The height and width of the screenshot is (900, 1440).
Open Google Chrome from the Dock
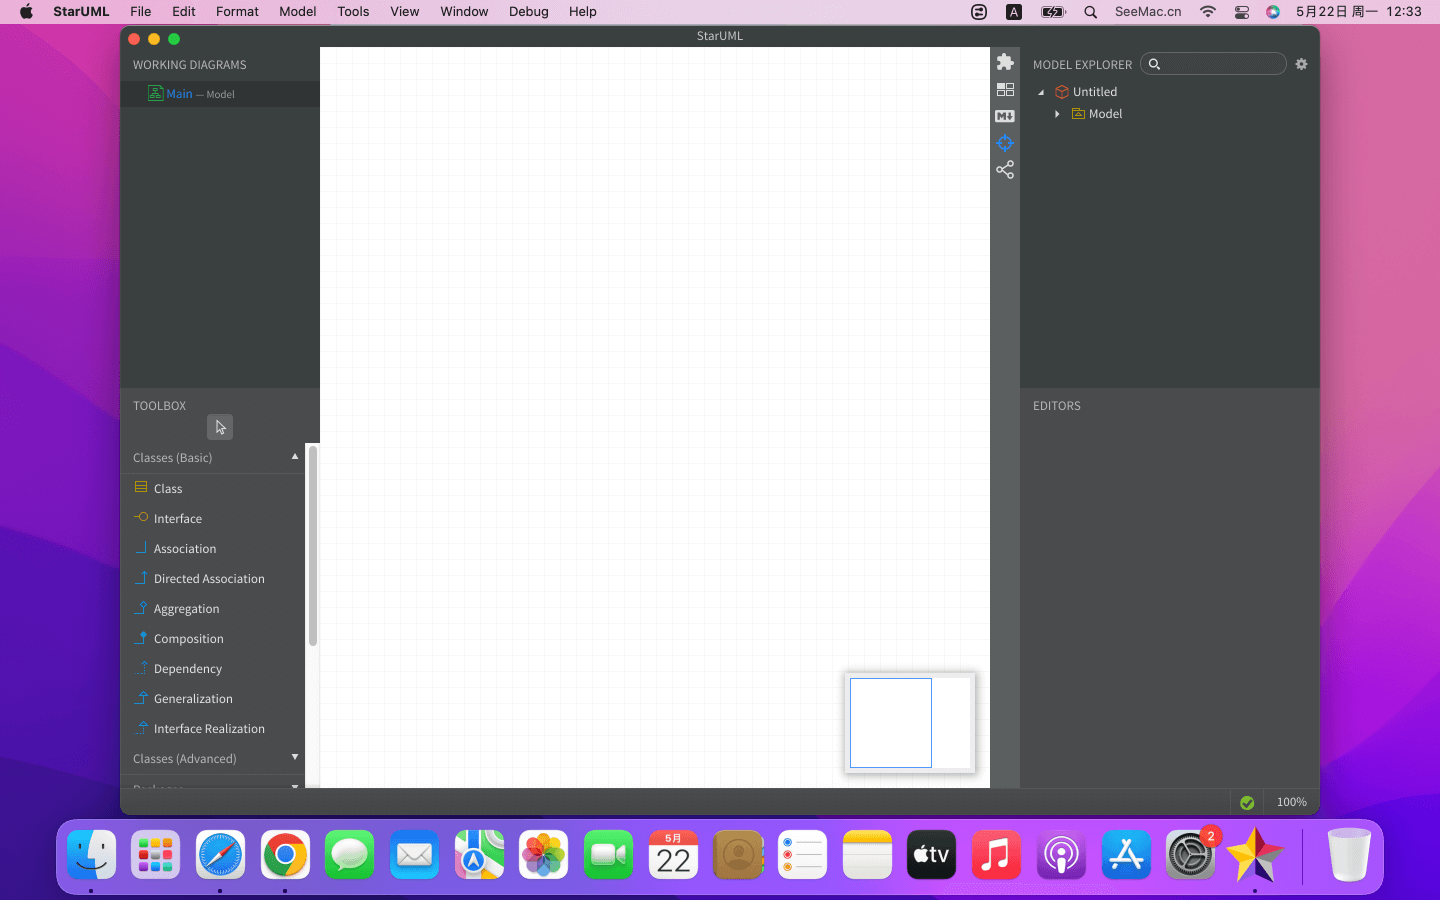click(x=285, y=855)
